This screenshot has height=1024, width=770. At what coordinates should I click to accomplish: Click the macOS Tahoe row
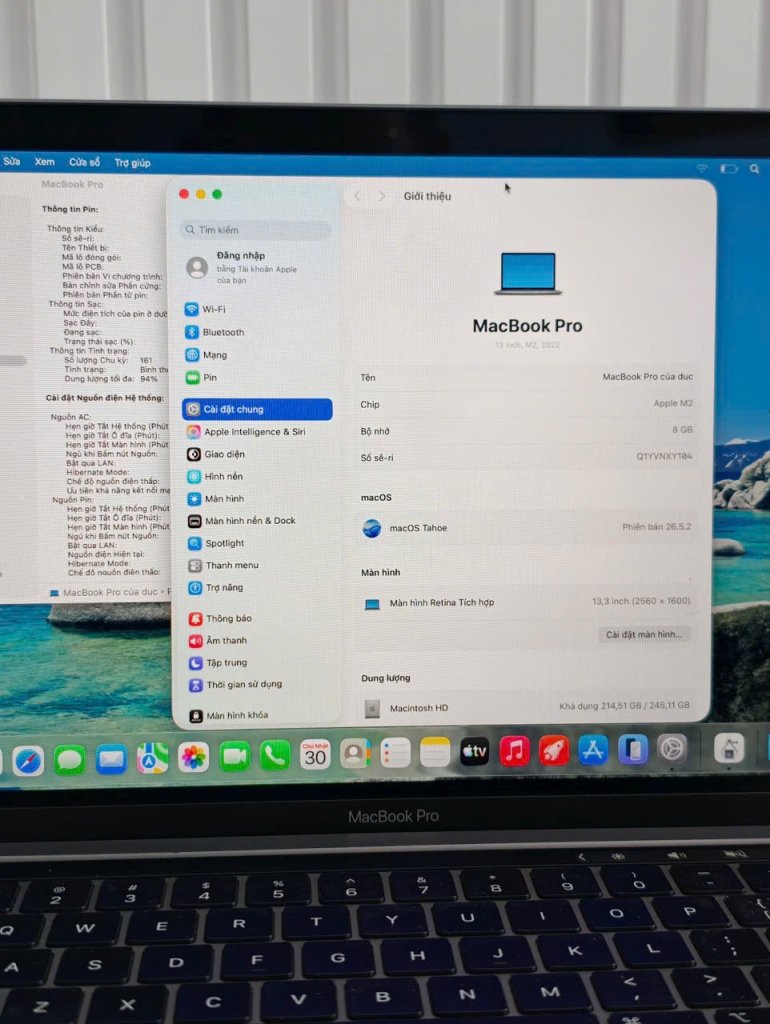click(526, 528)
